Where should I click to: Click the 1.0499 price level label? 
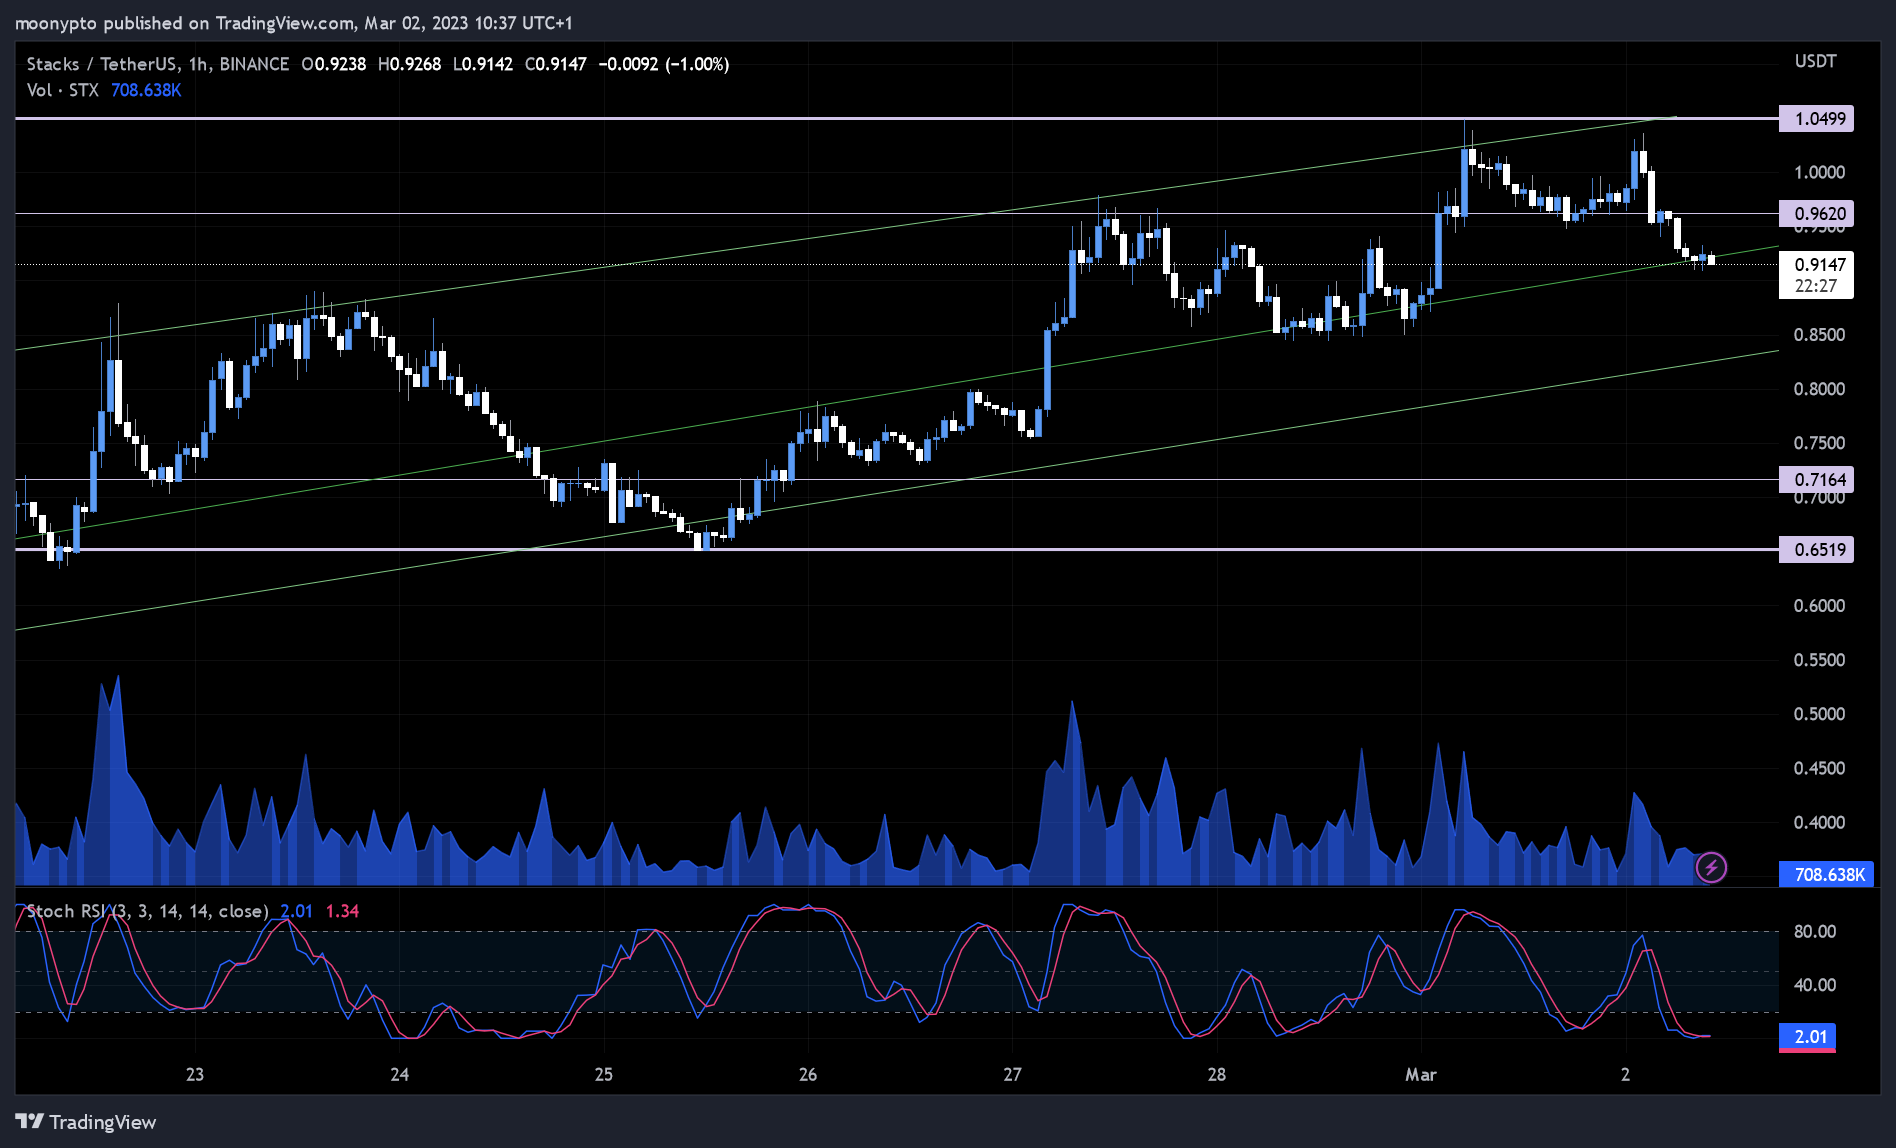click(1816, 119)
